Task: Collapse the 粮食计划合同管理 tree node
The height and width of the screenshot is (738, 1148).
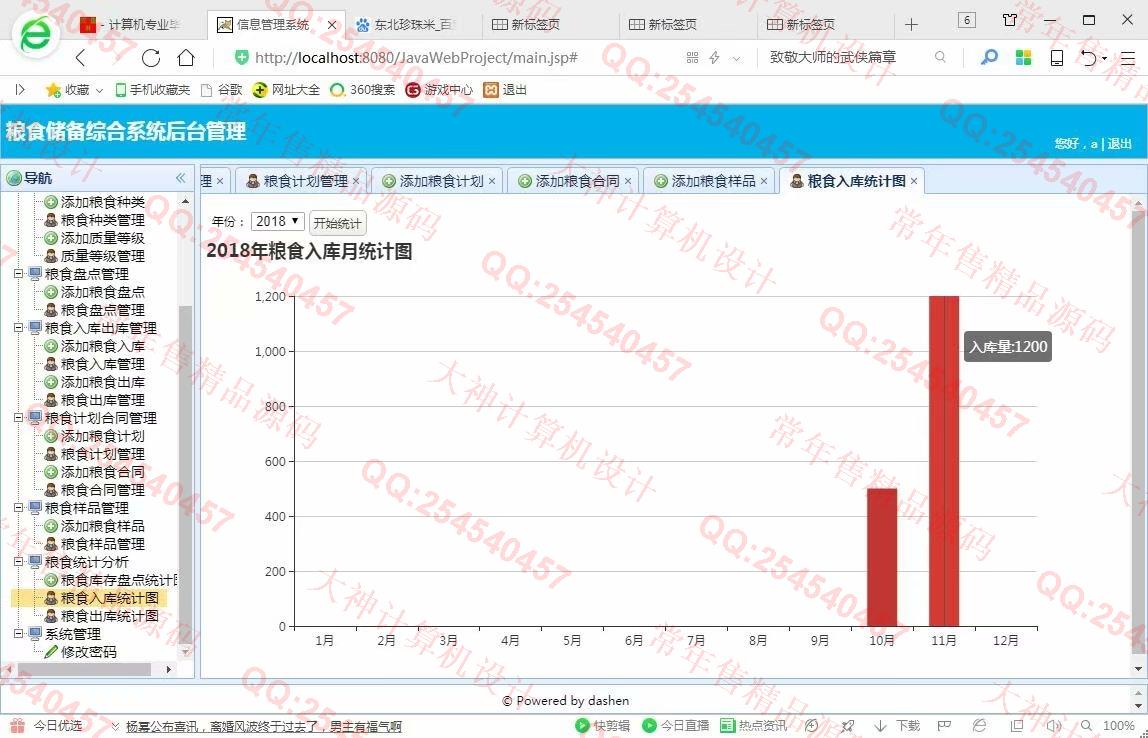Action: tap(18, 418)
